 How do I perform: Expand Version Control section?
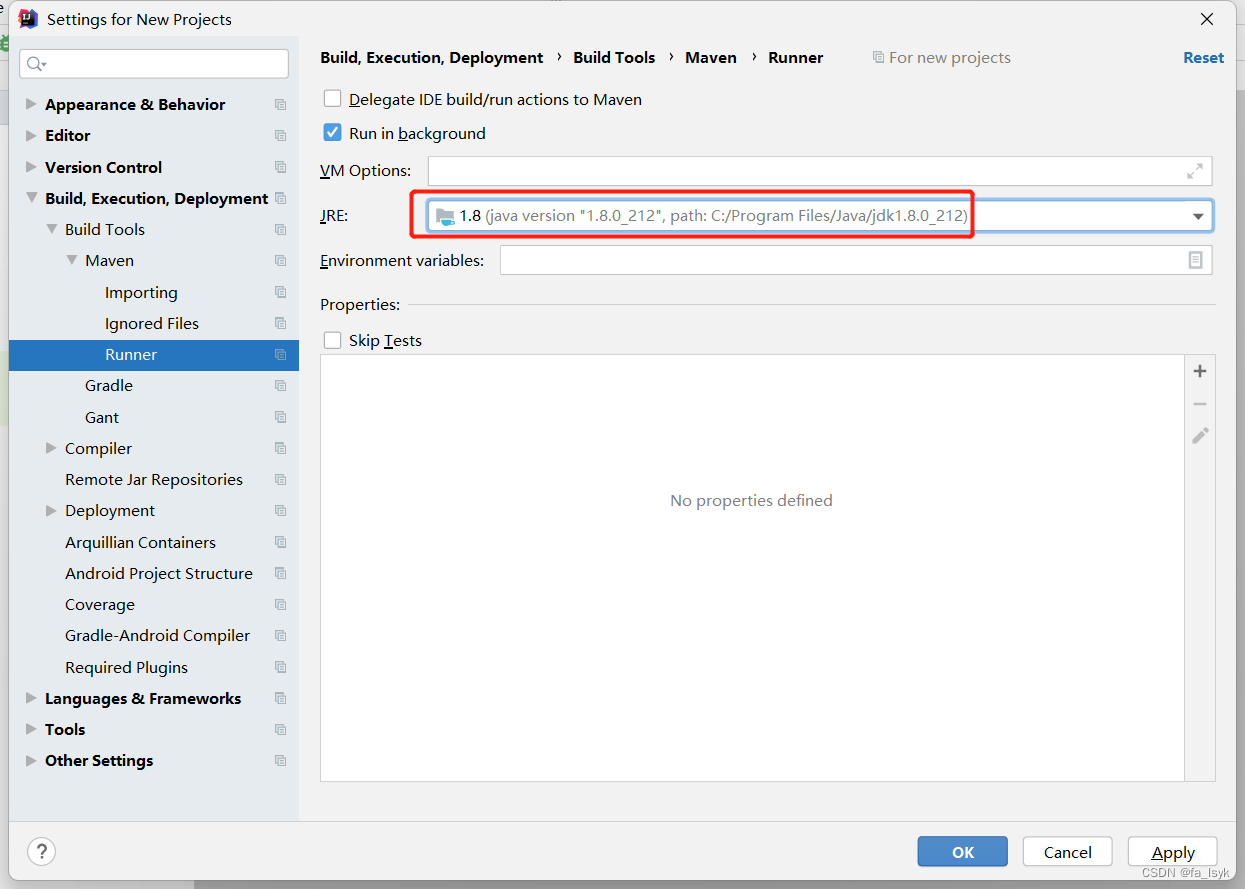[31, 167]
